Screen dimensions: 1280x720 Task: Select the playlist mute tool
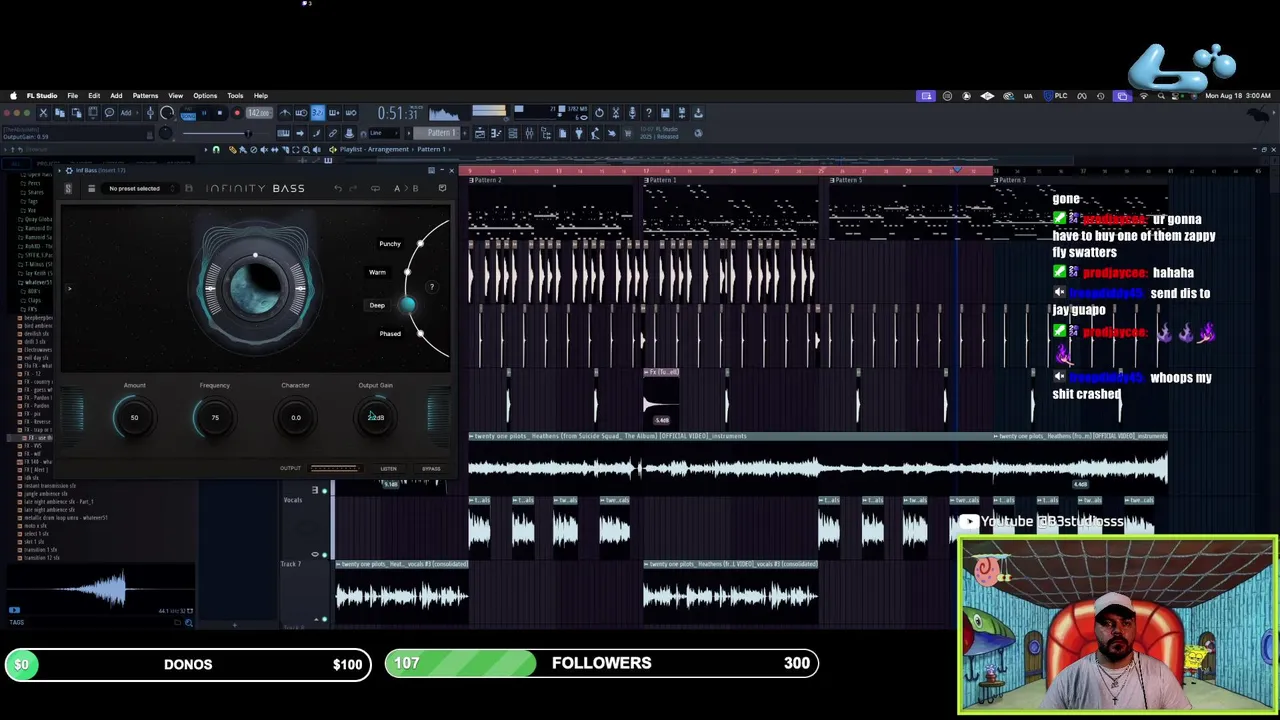pyautogui.click(x=264, y=149)
